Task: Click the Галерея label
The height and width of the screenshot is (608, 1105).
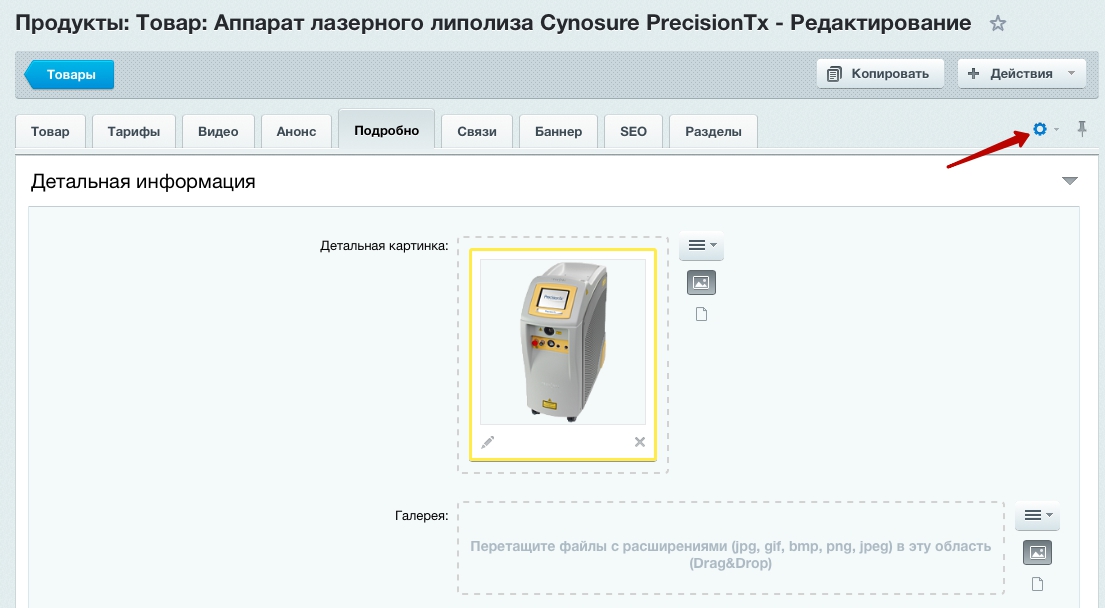Action: (421, 516)
